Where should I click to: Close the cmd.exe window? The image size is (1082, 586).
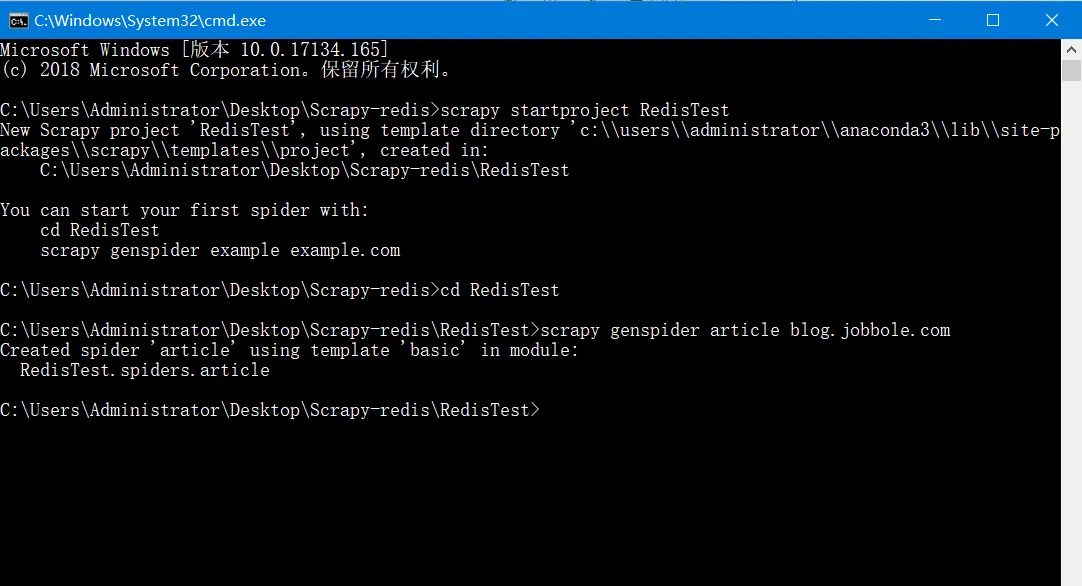point(1052,20)
